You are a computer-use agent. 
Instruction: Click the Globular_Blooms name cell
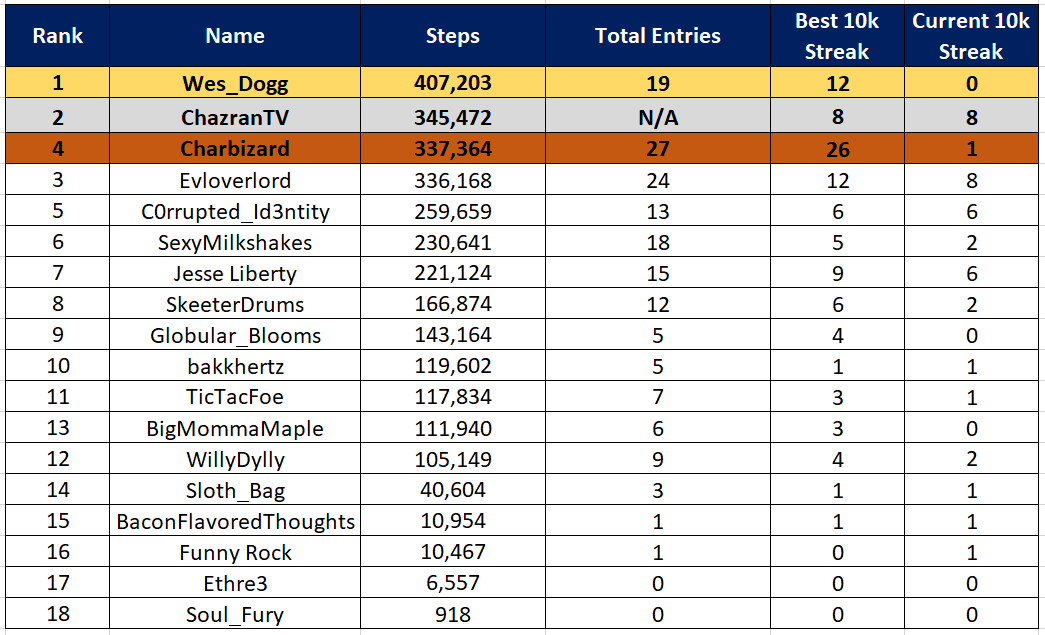tap(235, 334)
